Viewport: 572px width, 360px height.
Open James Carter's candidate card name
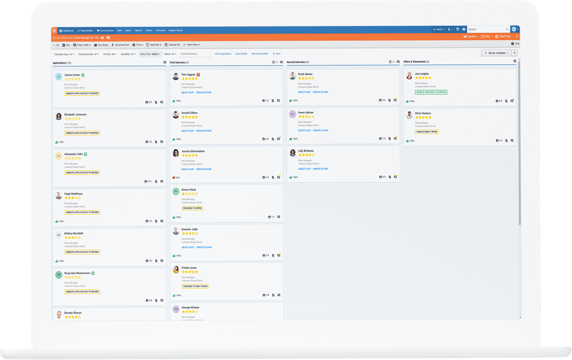tap(72, 75)
